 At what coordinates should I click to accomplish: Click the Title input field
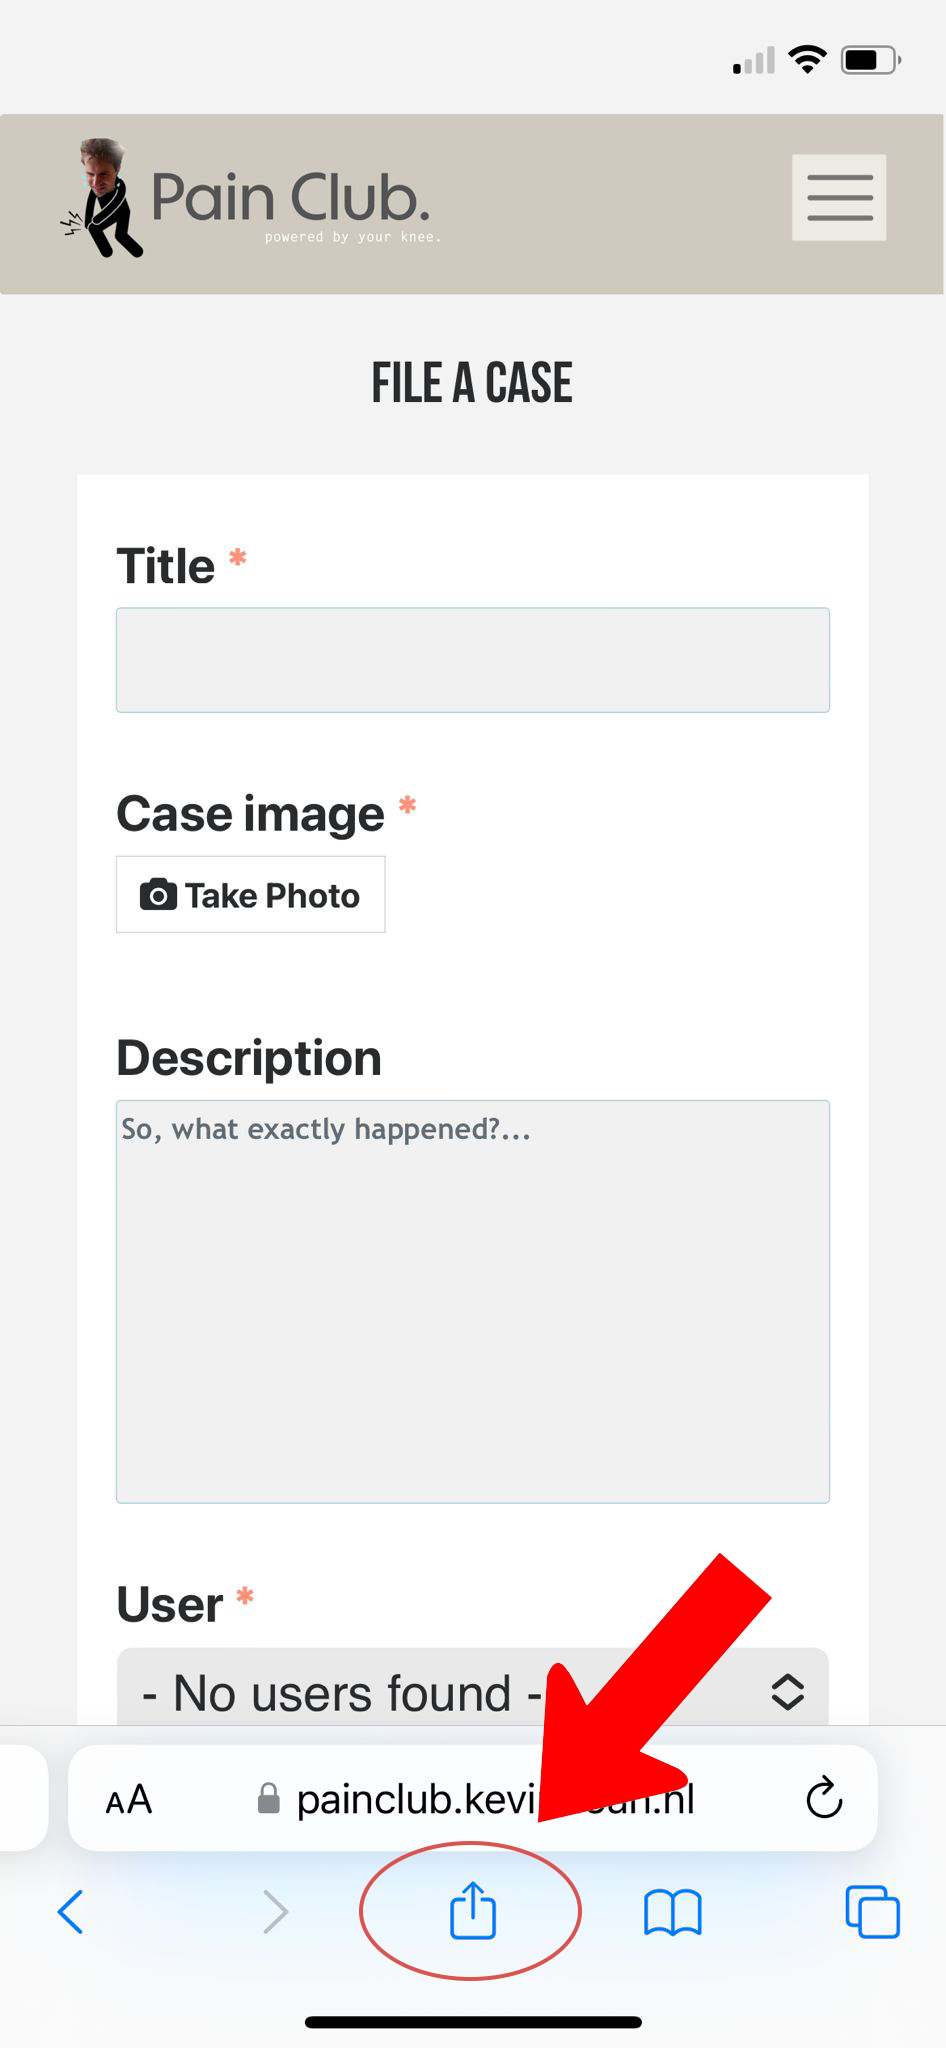tap(472, 660)
